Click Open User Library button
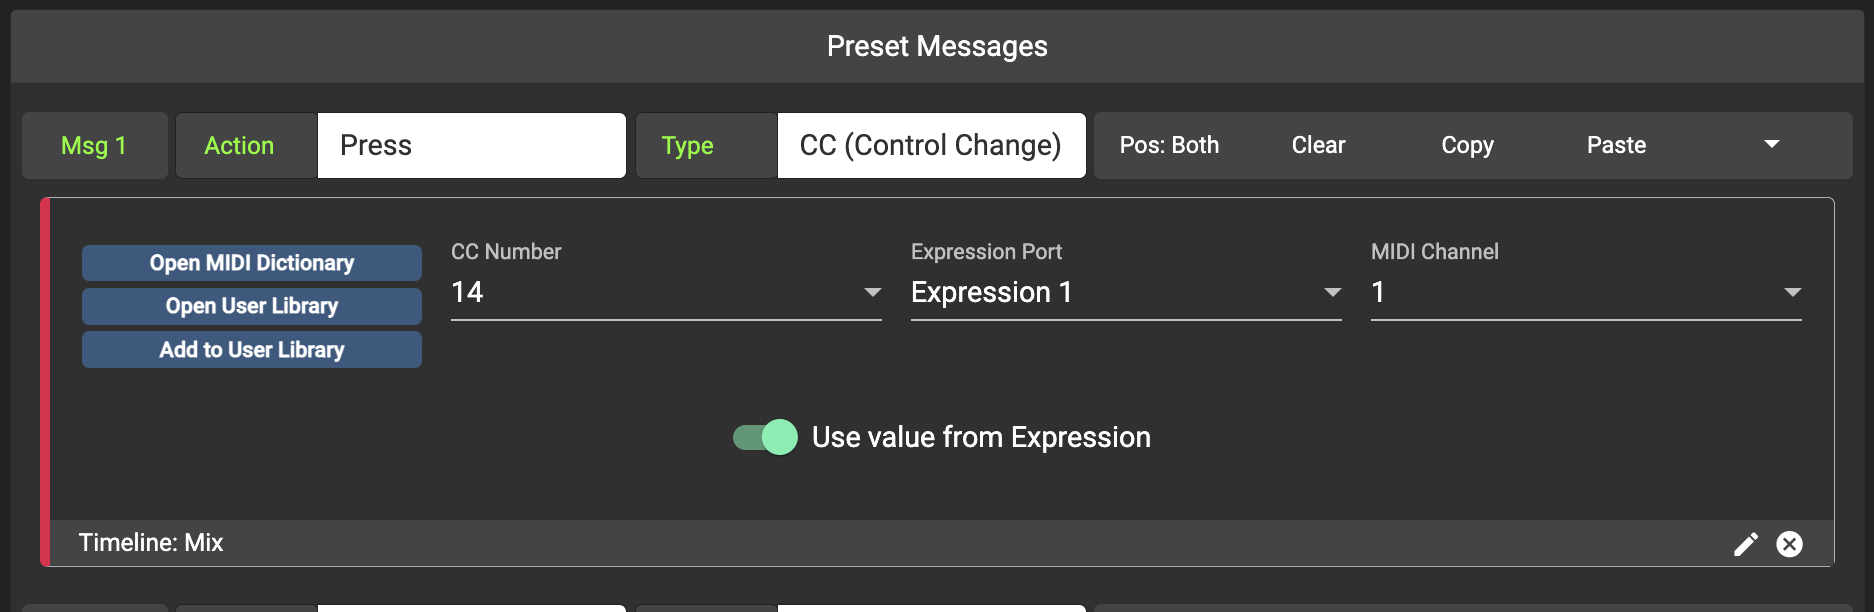This screenshot has height=612, width=1874. 252,306
